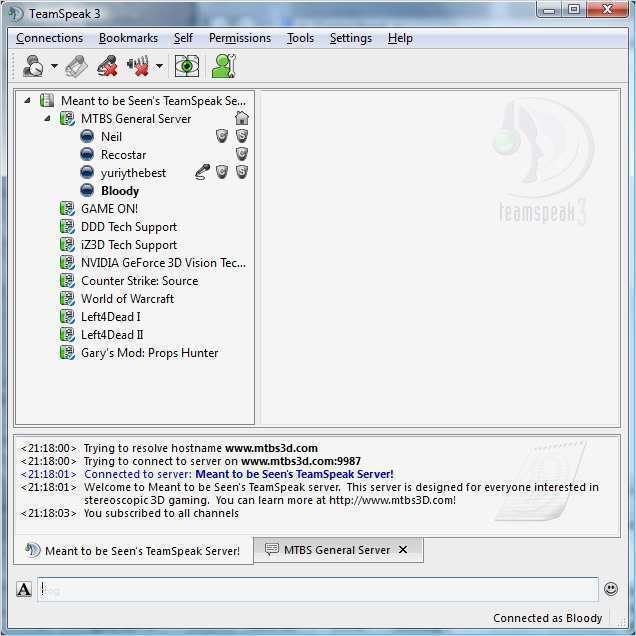Focus the chat message input field

[x=318, y=589]
